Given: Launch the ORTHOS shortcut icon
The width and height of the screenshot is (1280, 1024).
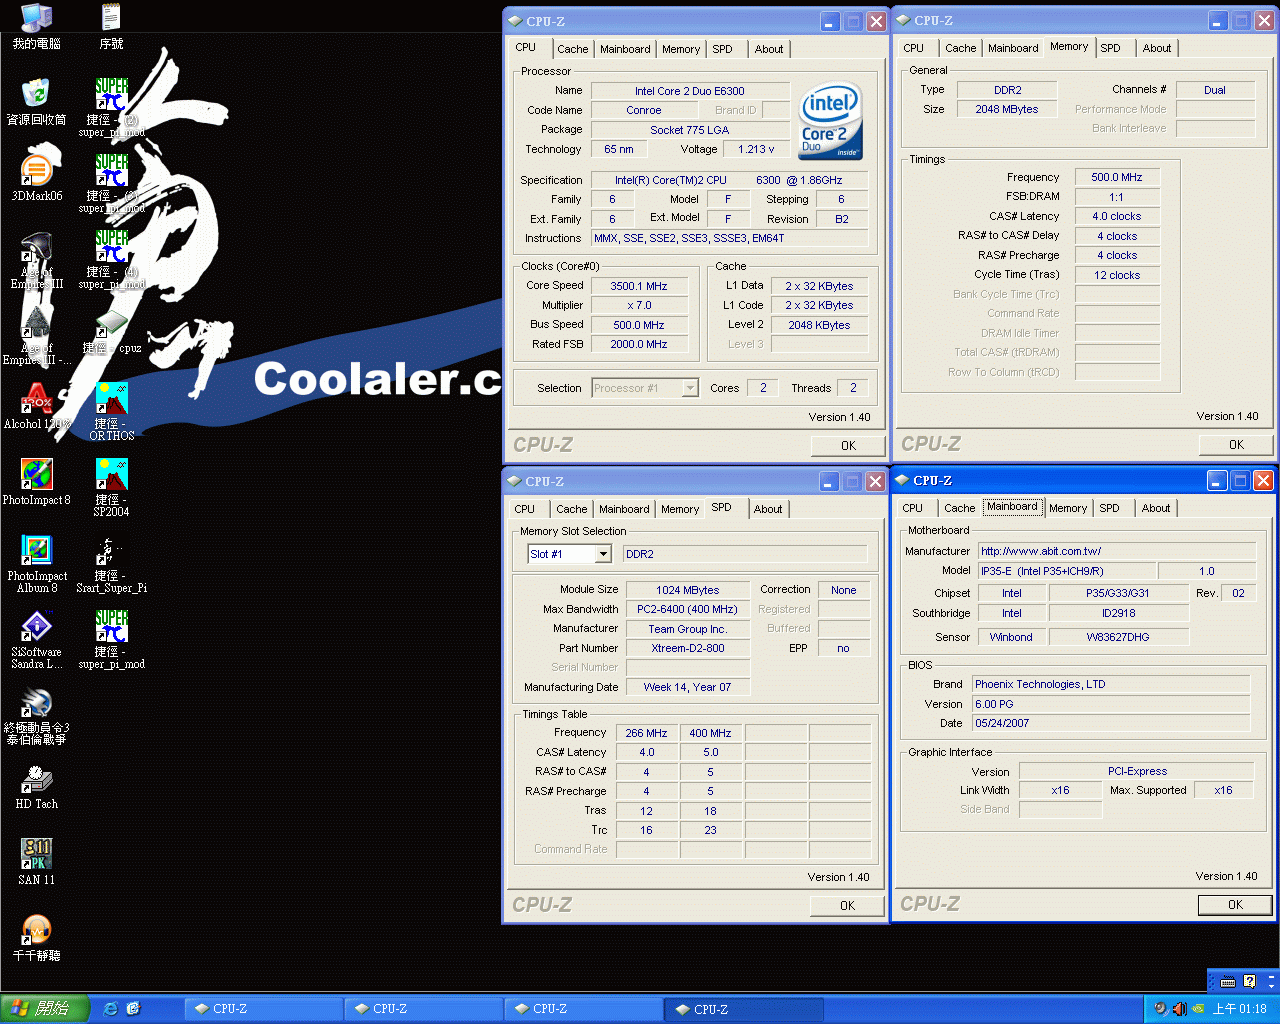Looking at the screenshot, I should tap(112, 412).
